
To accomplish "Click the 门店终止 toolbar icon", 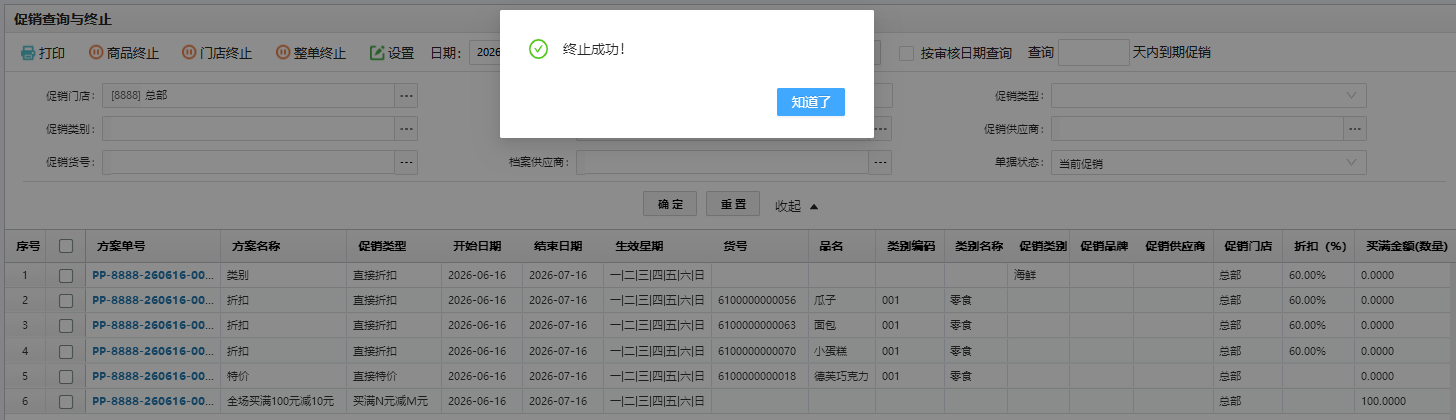I will 189,53.
